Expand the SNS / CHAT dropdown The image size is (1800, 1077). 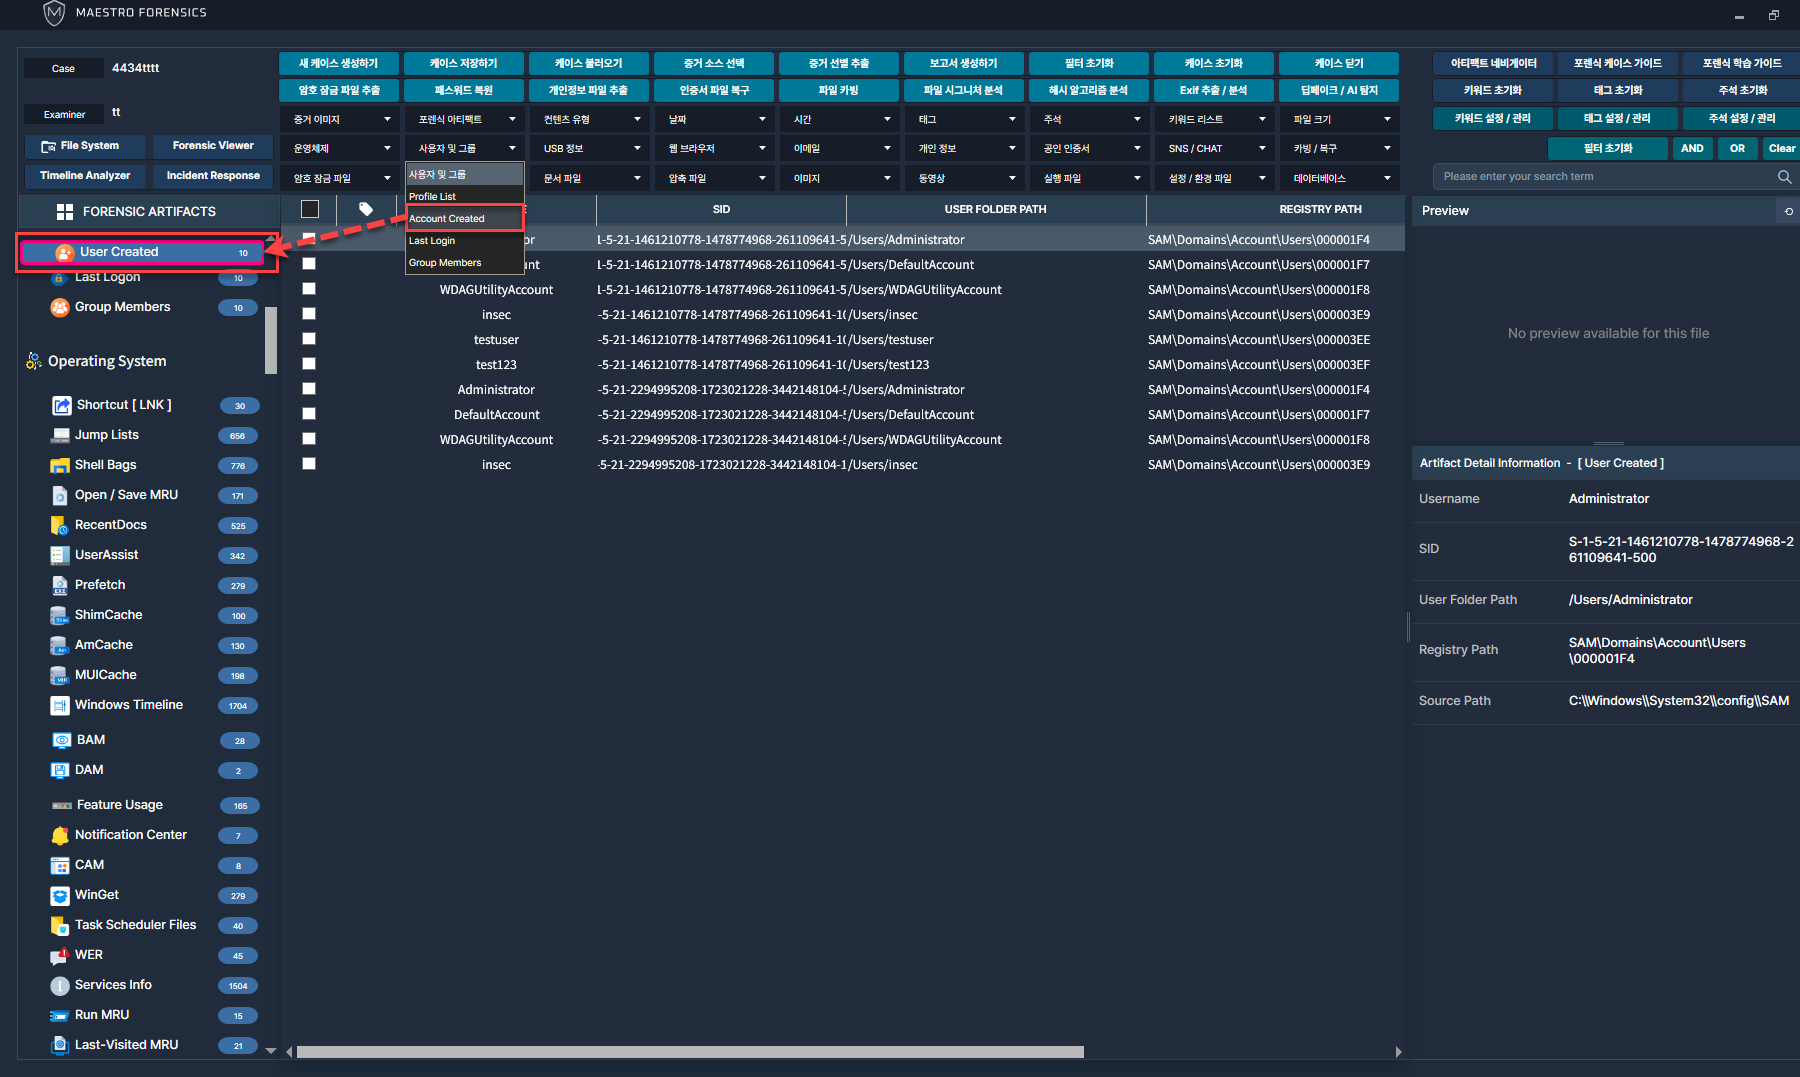[x=1216, y=148]
